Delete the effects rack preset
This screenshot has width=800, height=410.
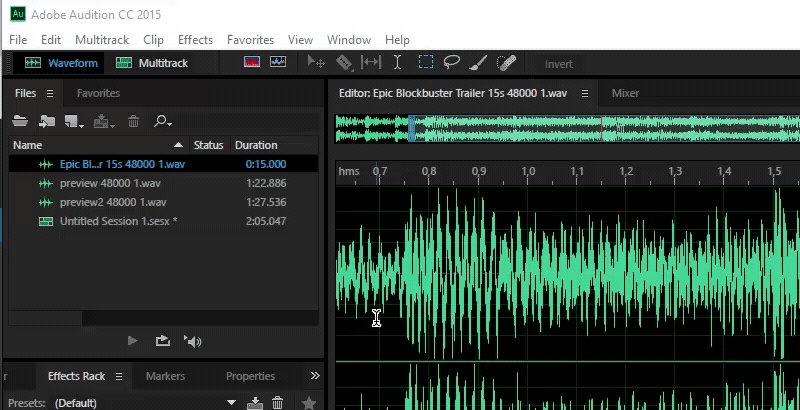278,403
